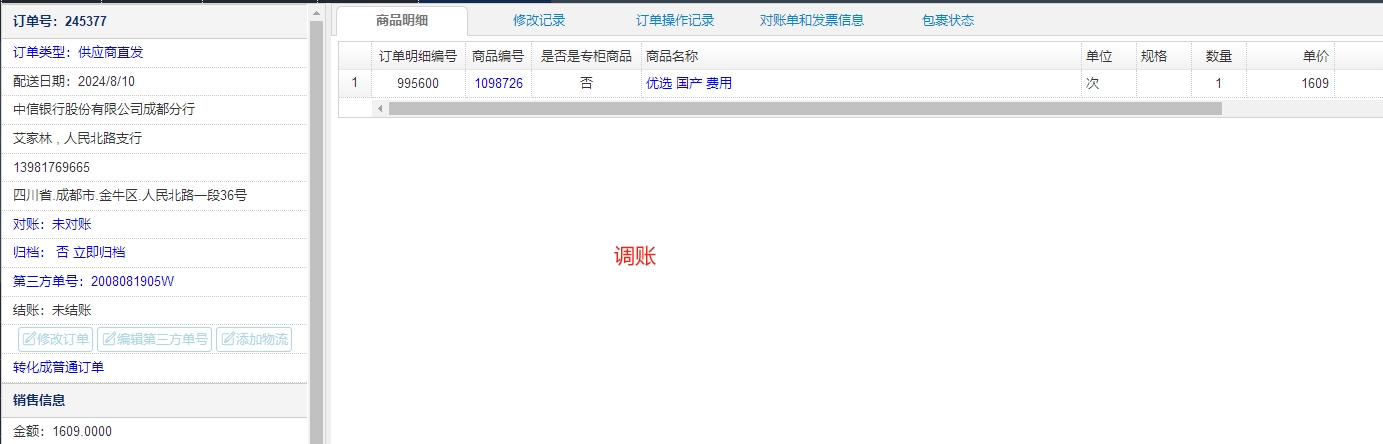Click the 否 cell in 专柜商品 column
Image resolution: width=1383 pixels, height=444 pixels.
[586, 84]
